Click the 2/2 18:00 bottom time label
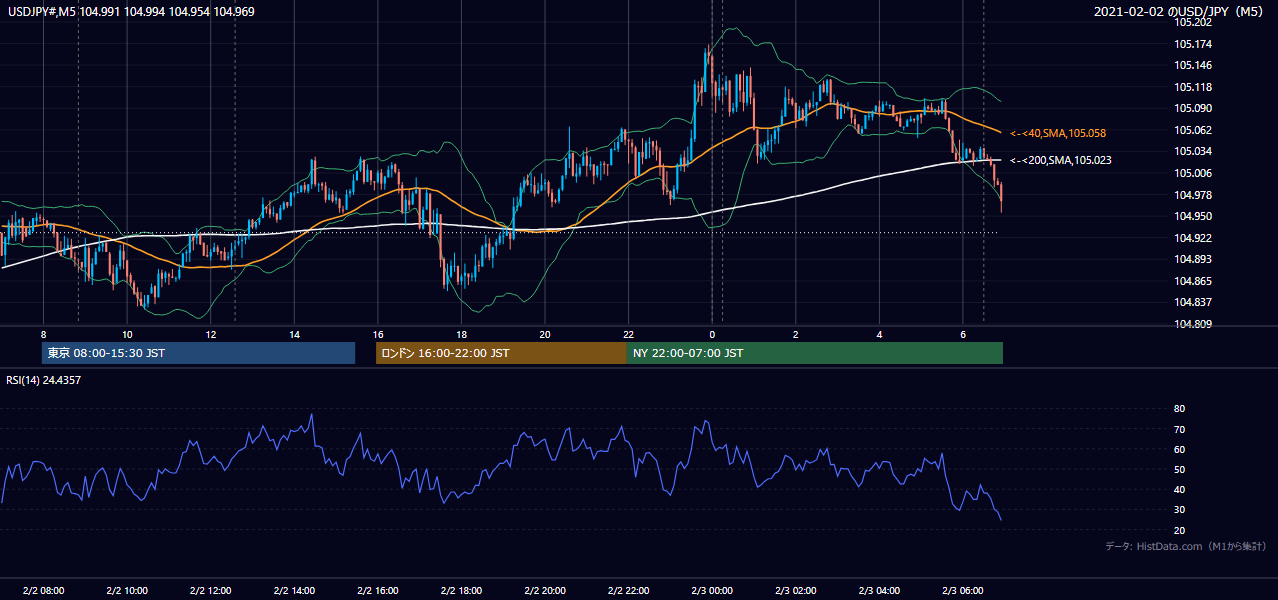This screenshot has height=600, width=1278. pos(461,591)
